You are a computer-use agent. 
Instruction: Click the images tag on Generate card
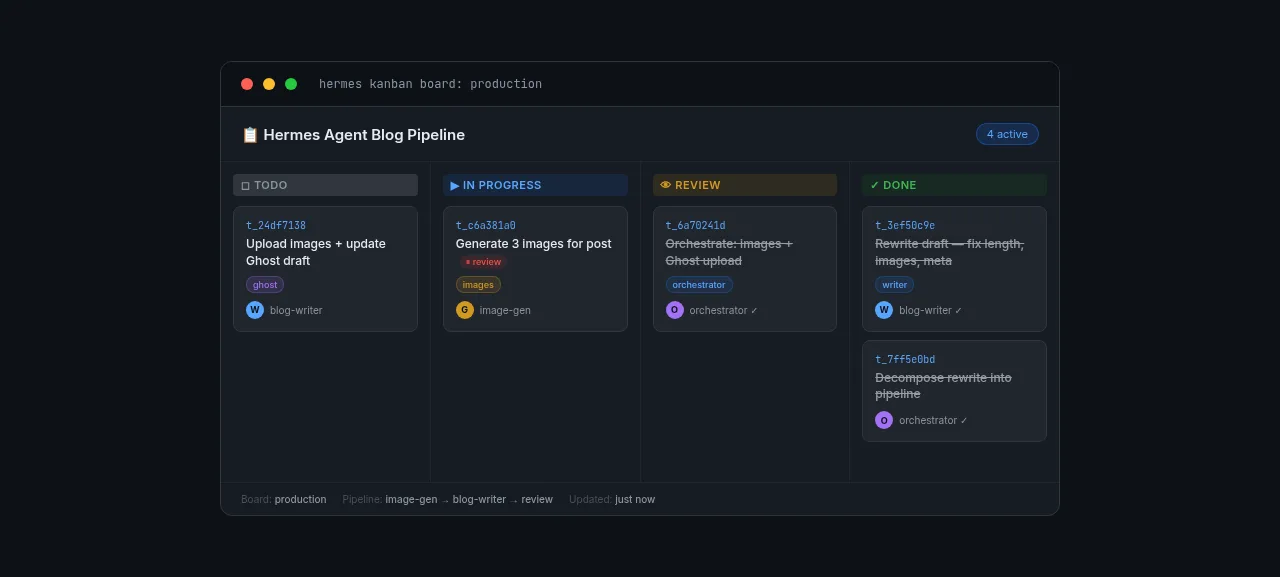pos(478,285)
